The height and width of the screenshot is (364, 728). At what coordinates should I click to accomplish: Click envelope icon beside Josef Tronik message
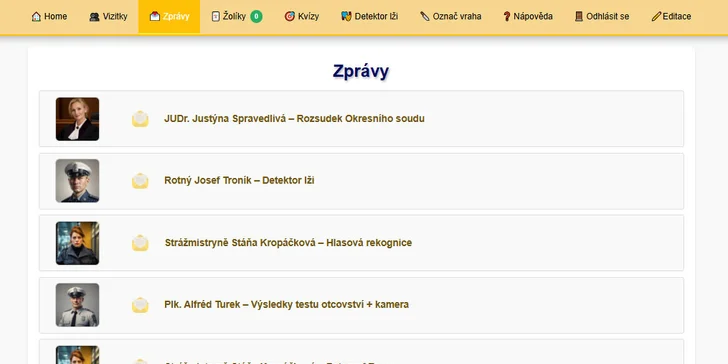(140, 181)
